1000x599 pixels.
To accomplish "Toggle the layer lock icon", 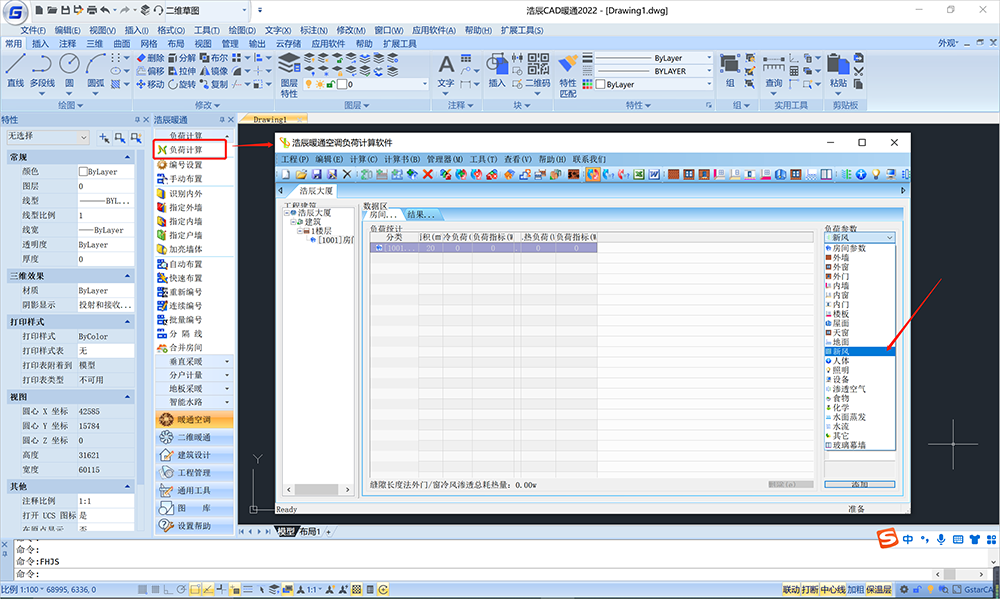I will pyautogui.click(x=330, y=84).
